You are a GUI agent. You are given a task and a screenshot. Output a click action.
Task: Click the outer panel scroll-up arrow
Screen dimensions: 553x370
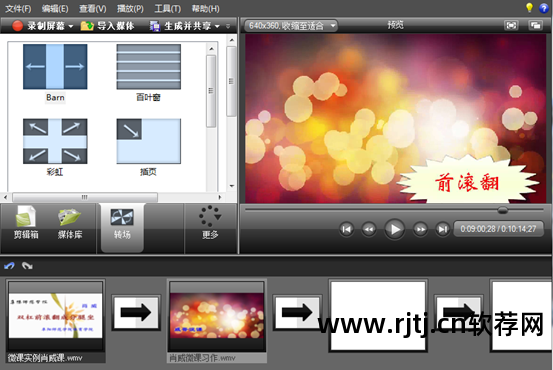pyautogui.click(x=232, y=40)
